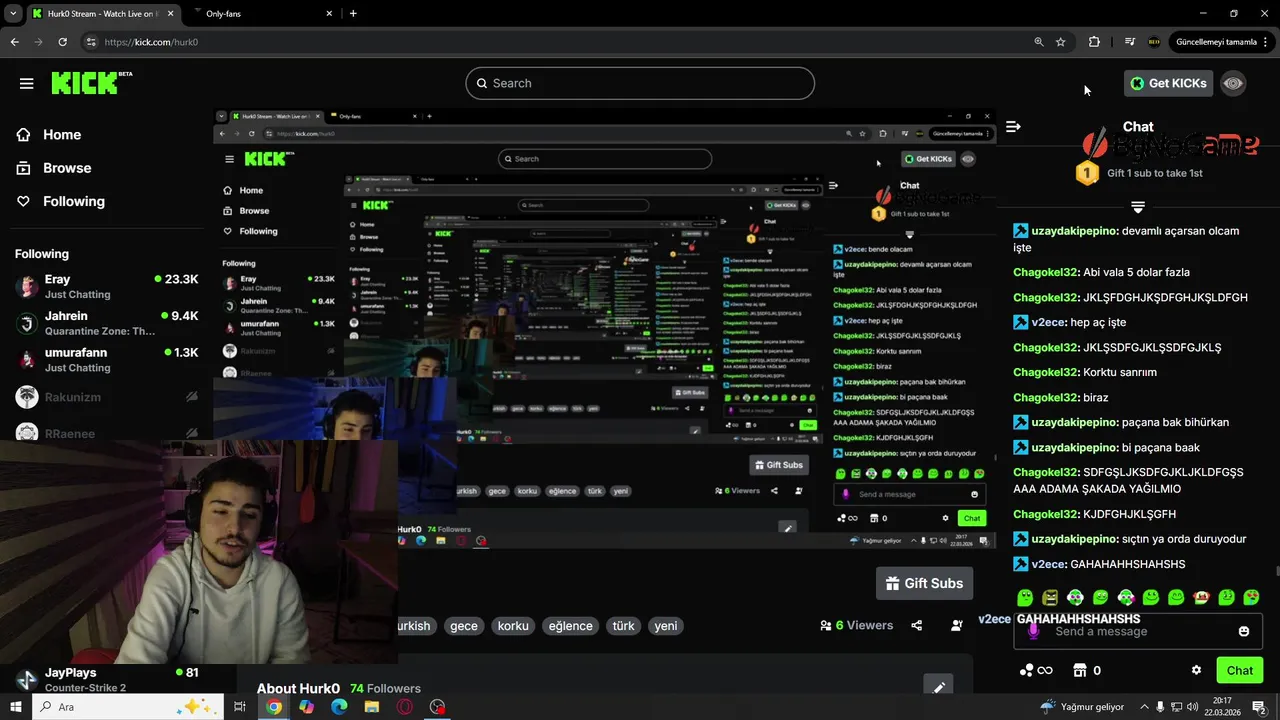Open Jahrein's channel in the Following list
1280x720 pixels.
[x=106, y=323]
